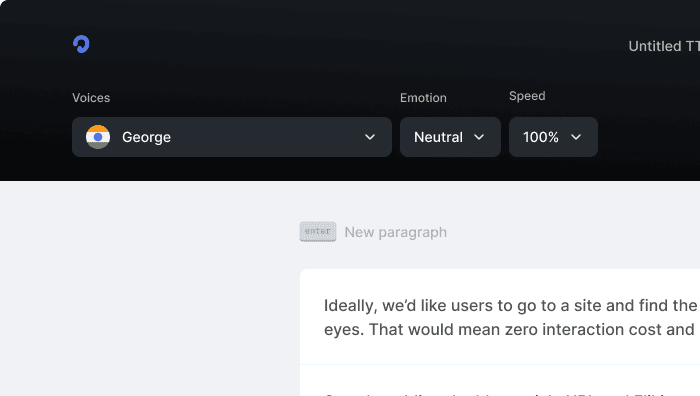Click the Emotion label
Screen dimensions: 700x396
pos(423,98)
